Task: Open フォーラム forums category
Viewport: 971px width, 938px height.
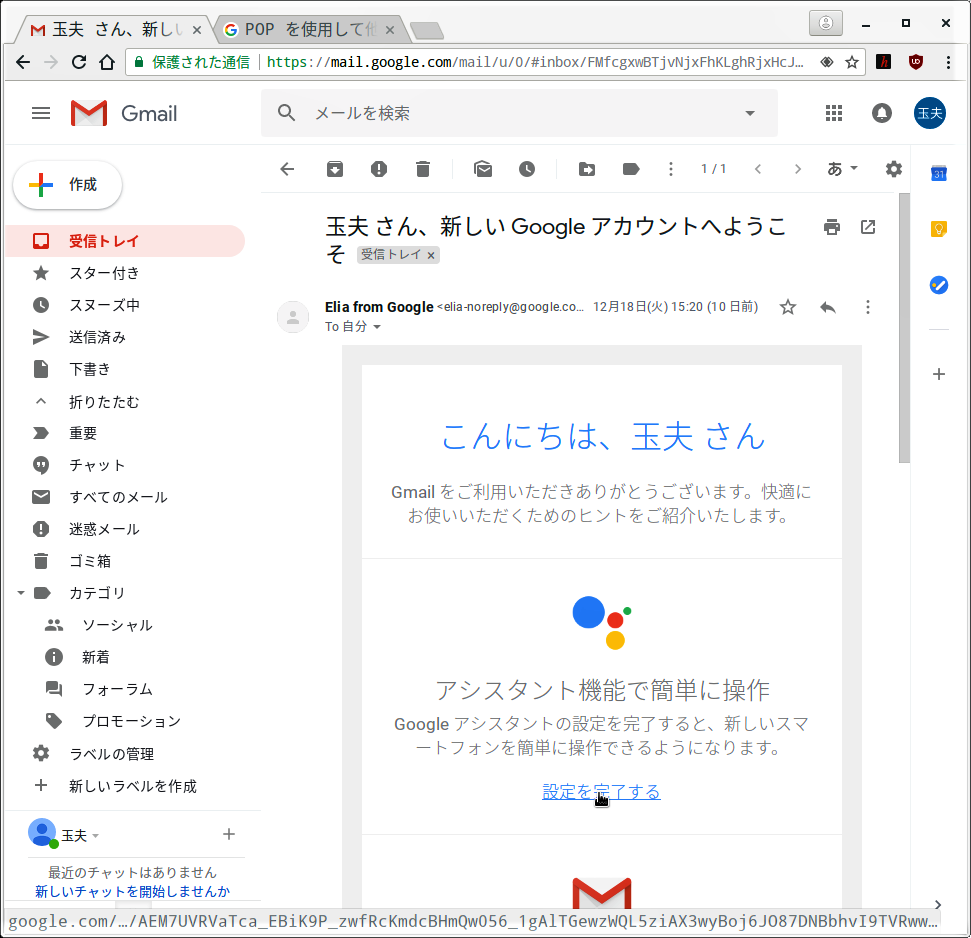Action: click(x=117, y=689)
